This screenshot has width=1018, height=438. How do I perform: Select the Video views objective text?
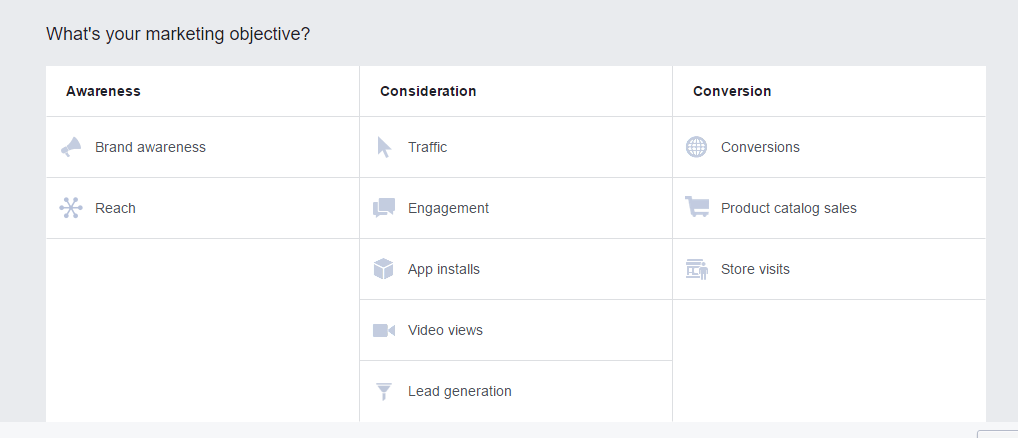445,330
